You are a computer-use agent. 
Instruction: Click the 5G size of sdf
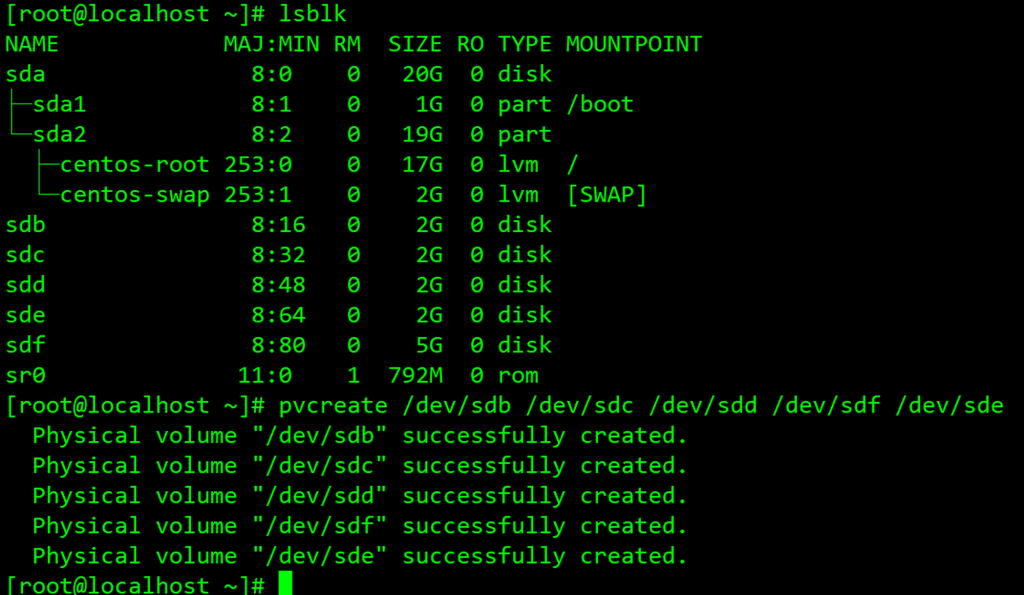(x=428, y=345)
